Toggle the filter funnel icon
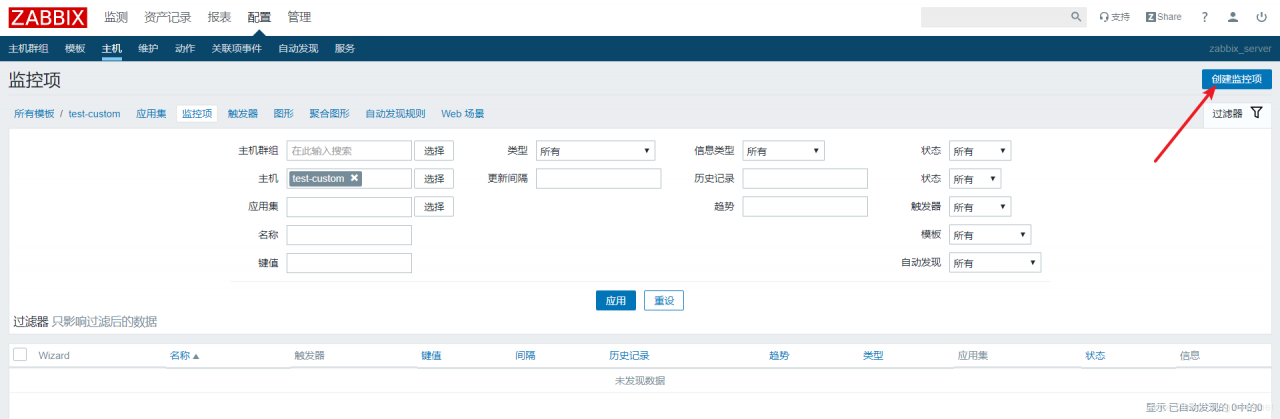The height and width of the screenshot is (419, 1280). [x=1257, y=113]
